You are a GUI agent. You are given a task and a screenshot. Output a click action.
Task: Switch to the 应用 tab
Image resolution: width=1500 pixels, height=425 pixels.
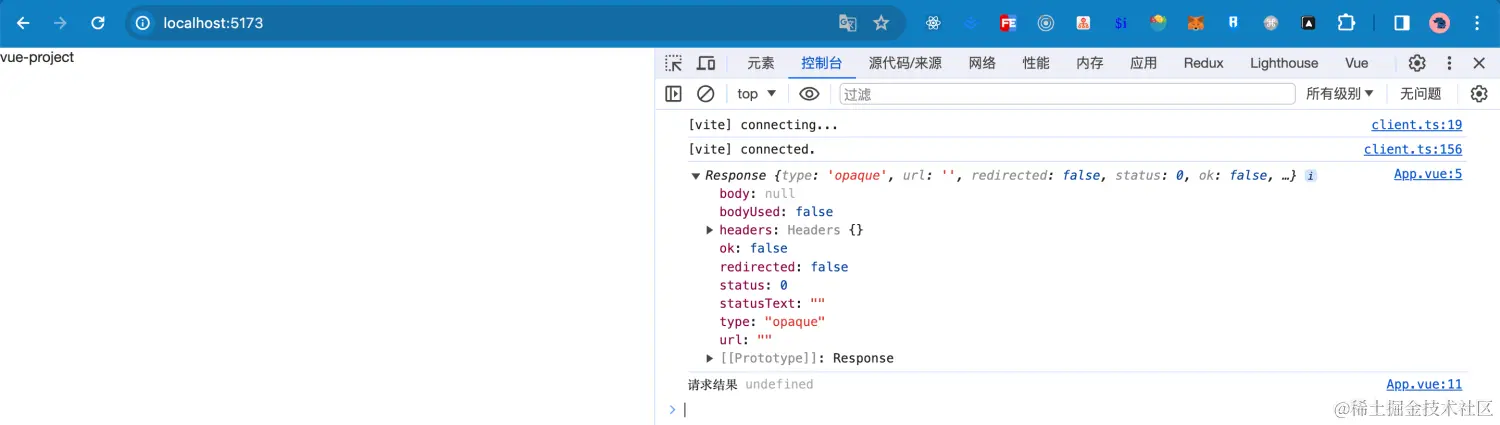coord(1143,63)
